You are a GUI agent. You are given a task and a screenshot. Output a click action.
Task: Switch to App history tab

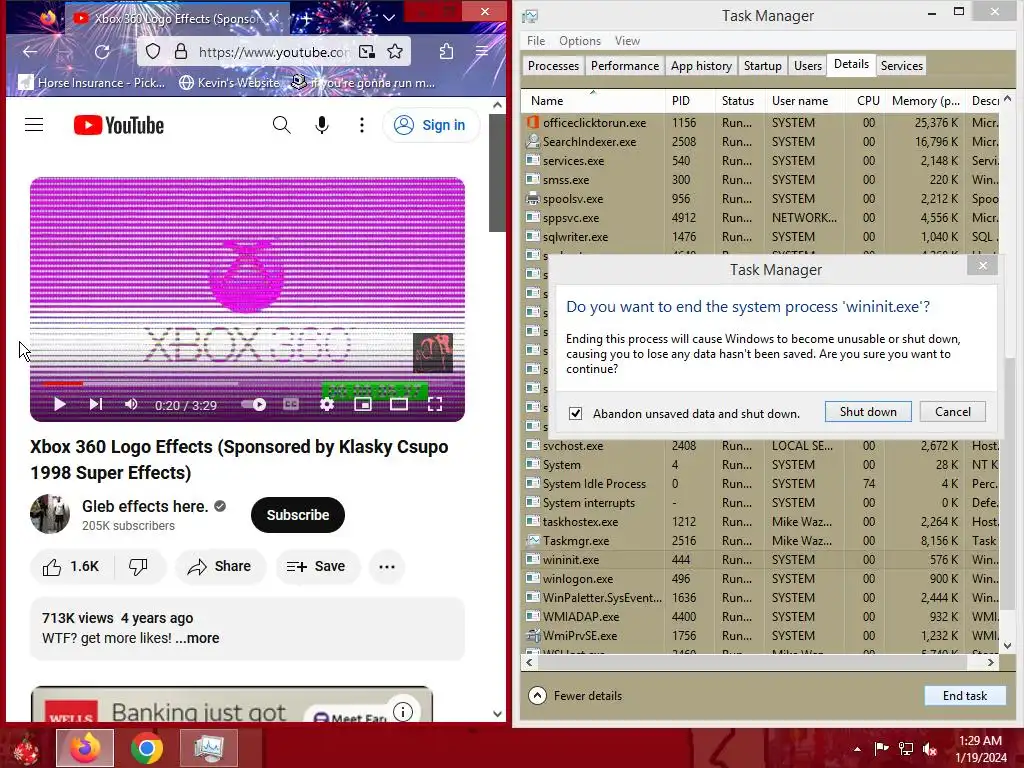[701, 65]
